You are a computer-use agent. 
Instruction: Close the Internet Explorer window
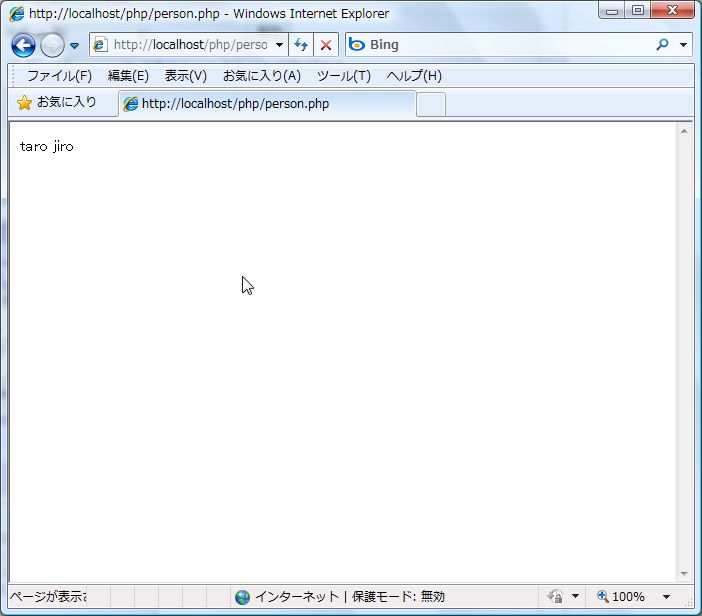click(672, 10)
